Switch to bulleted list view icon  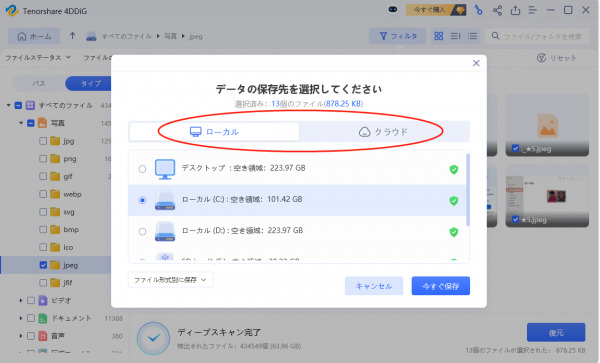click(473, 36)
